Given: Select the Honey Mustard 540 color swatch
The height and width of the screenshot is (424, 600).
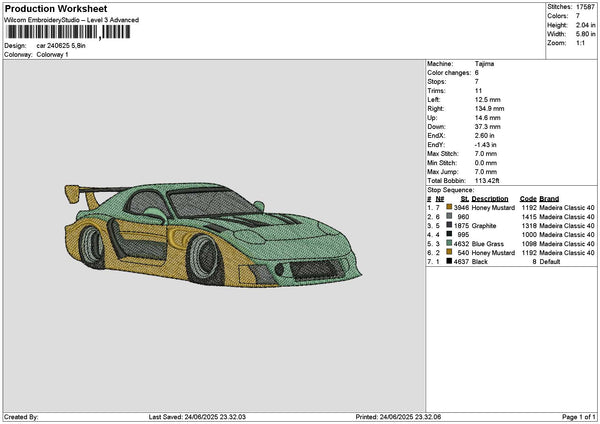Looking at the screenshot, I should point(450,252).
